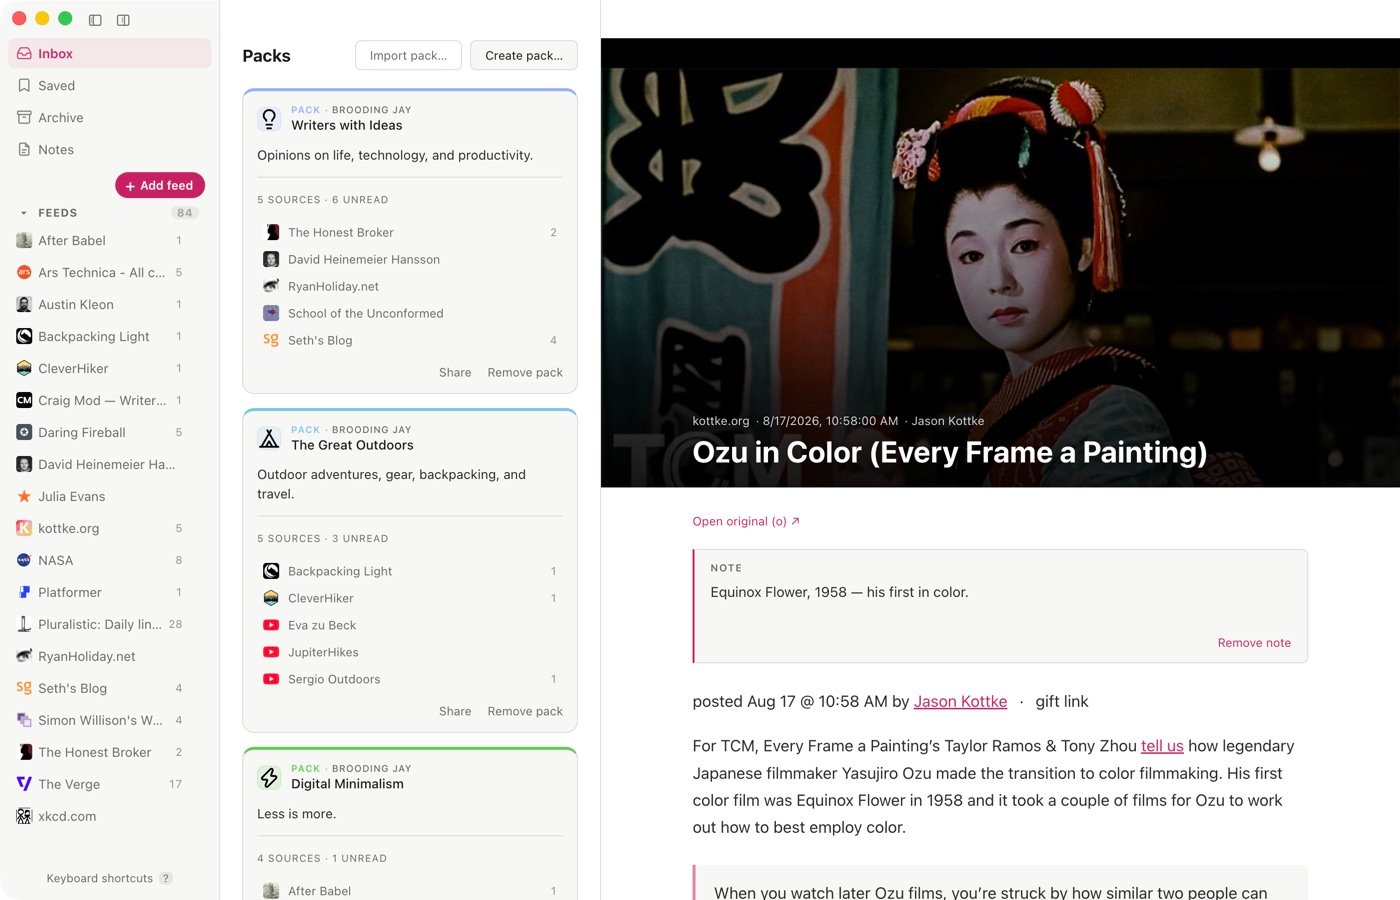Select the After Babel feed
Image resolution: width=1400 pixels, height=900 pixels.
110,241
